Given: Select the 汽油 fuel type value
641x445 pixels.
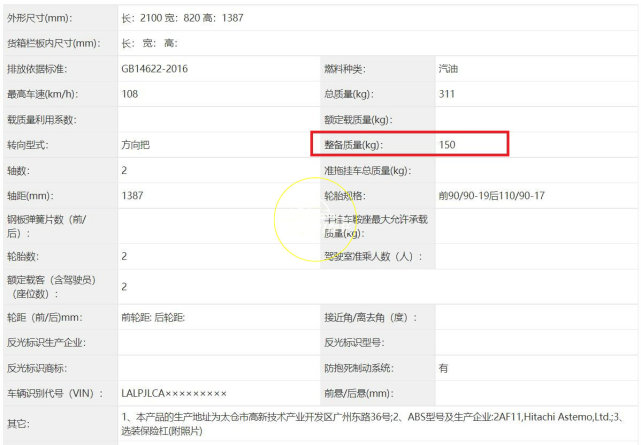Looking at the screenshot, I should (449, 69).
